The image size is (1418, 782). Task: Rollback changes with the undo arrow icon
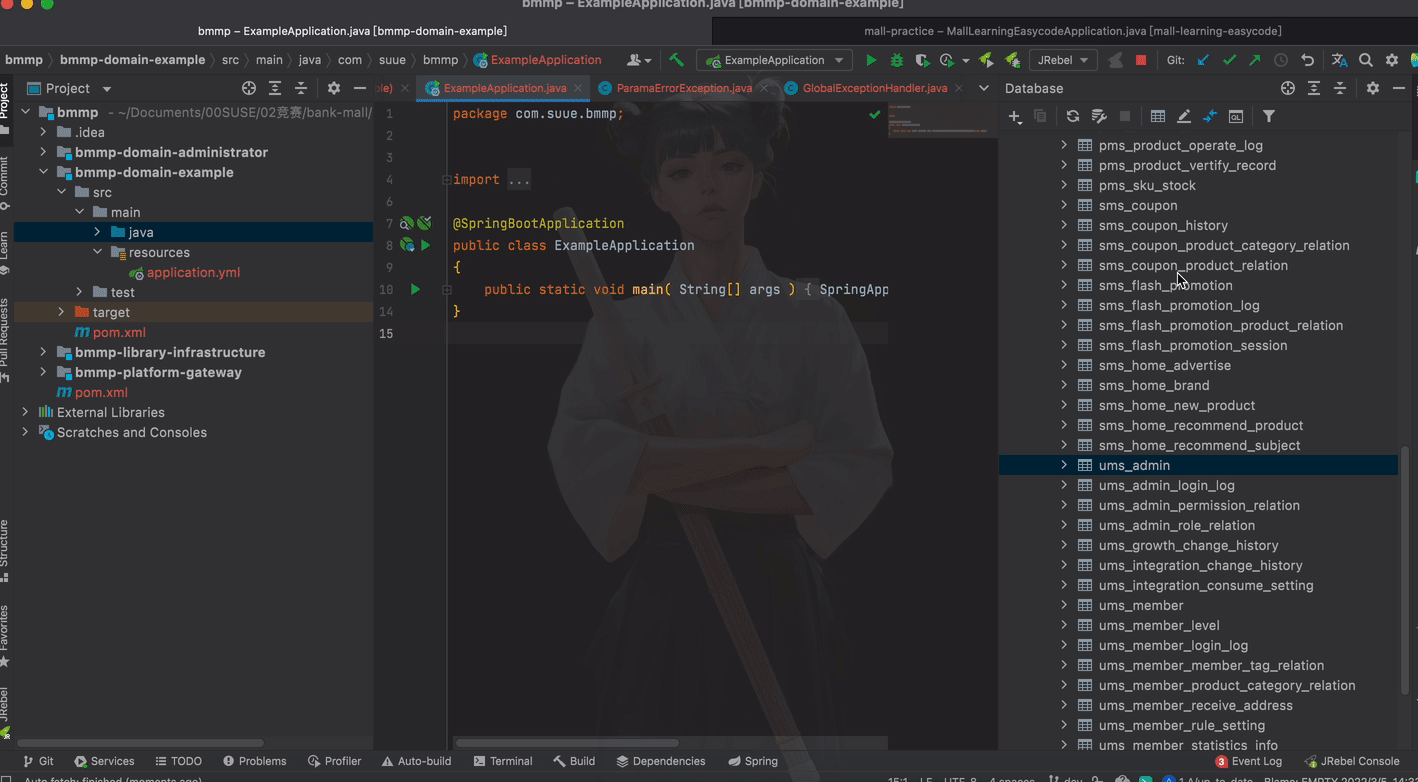click(1307, 60)
